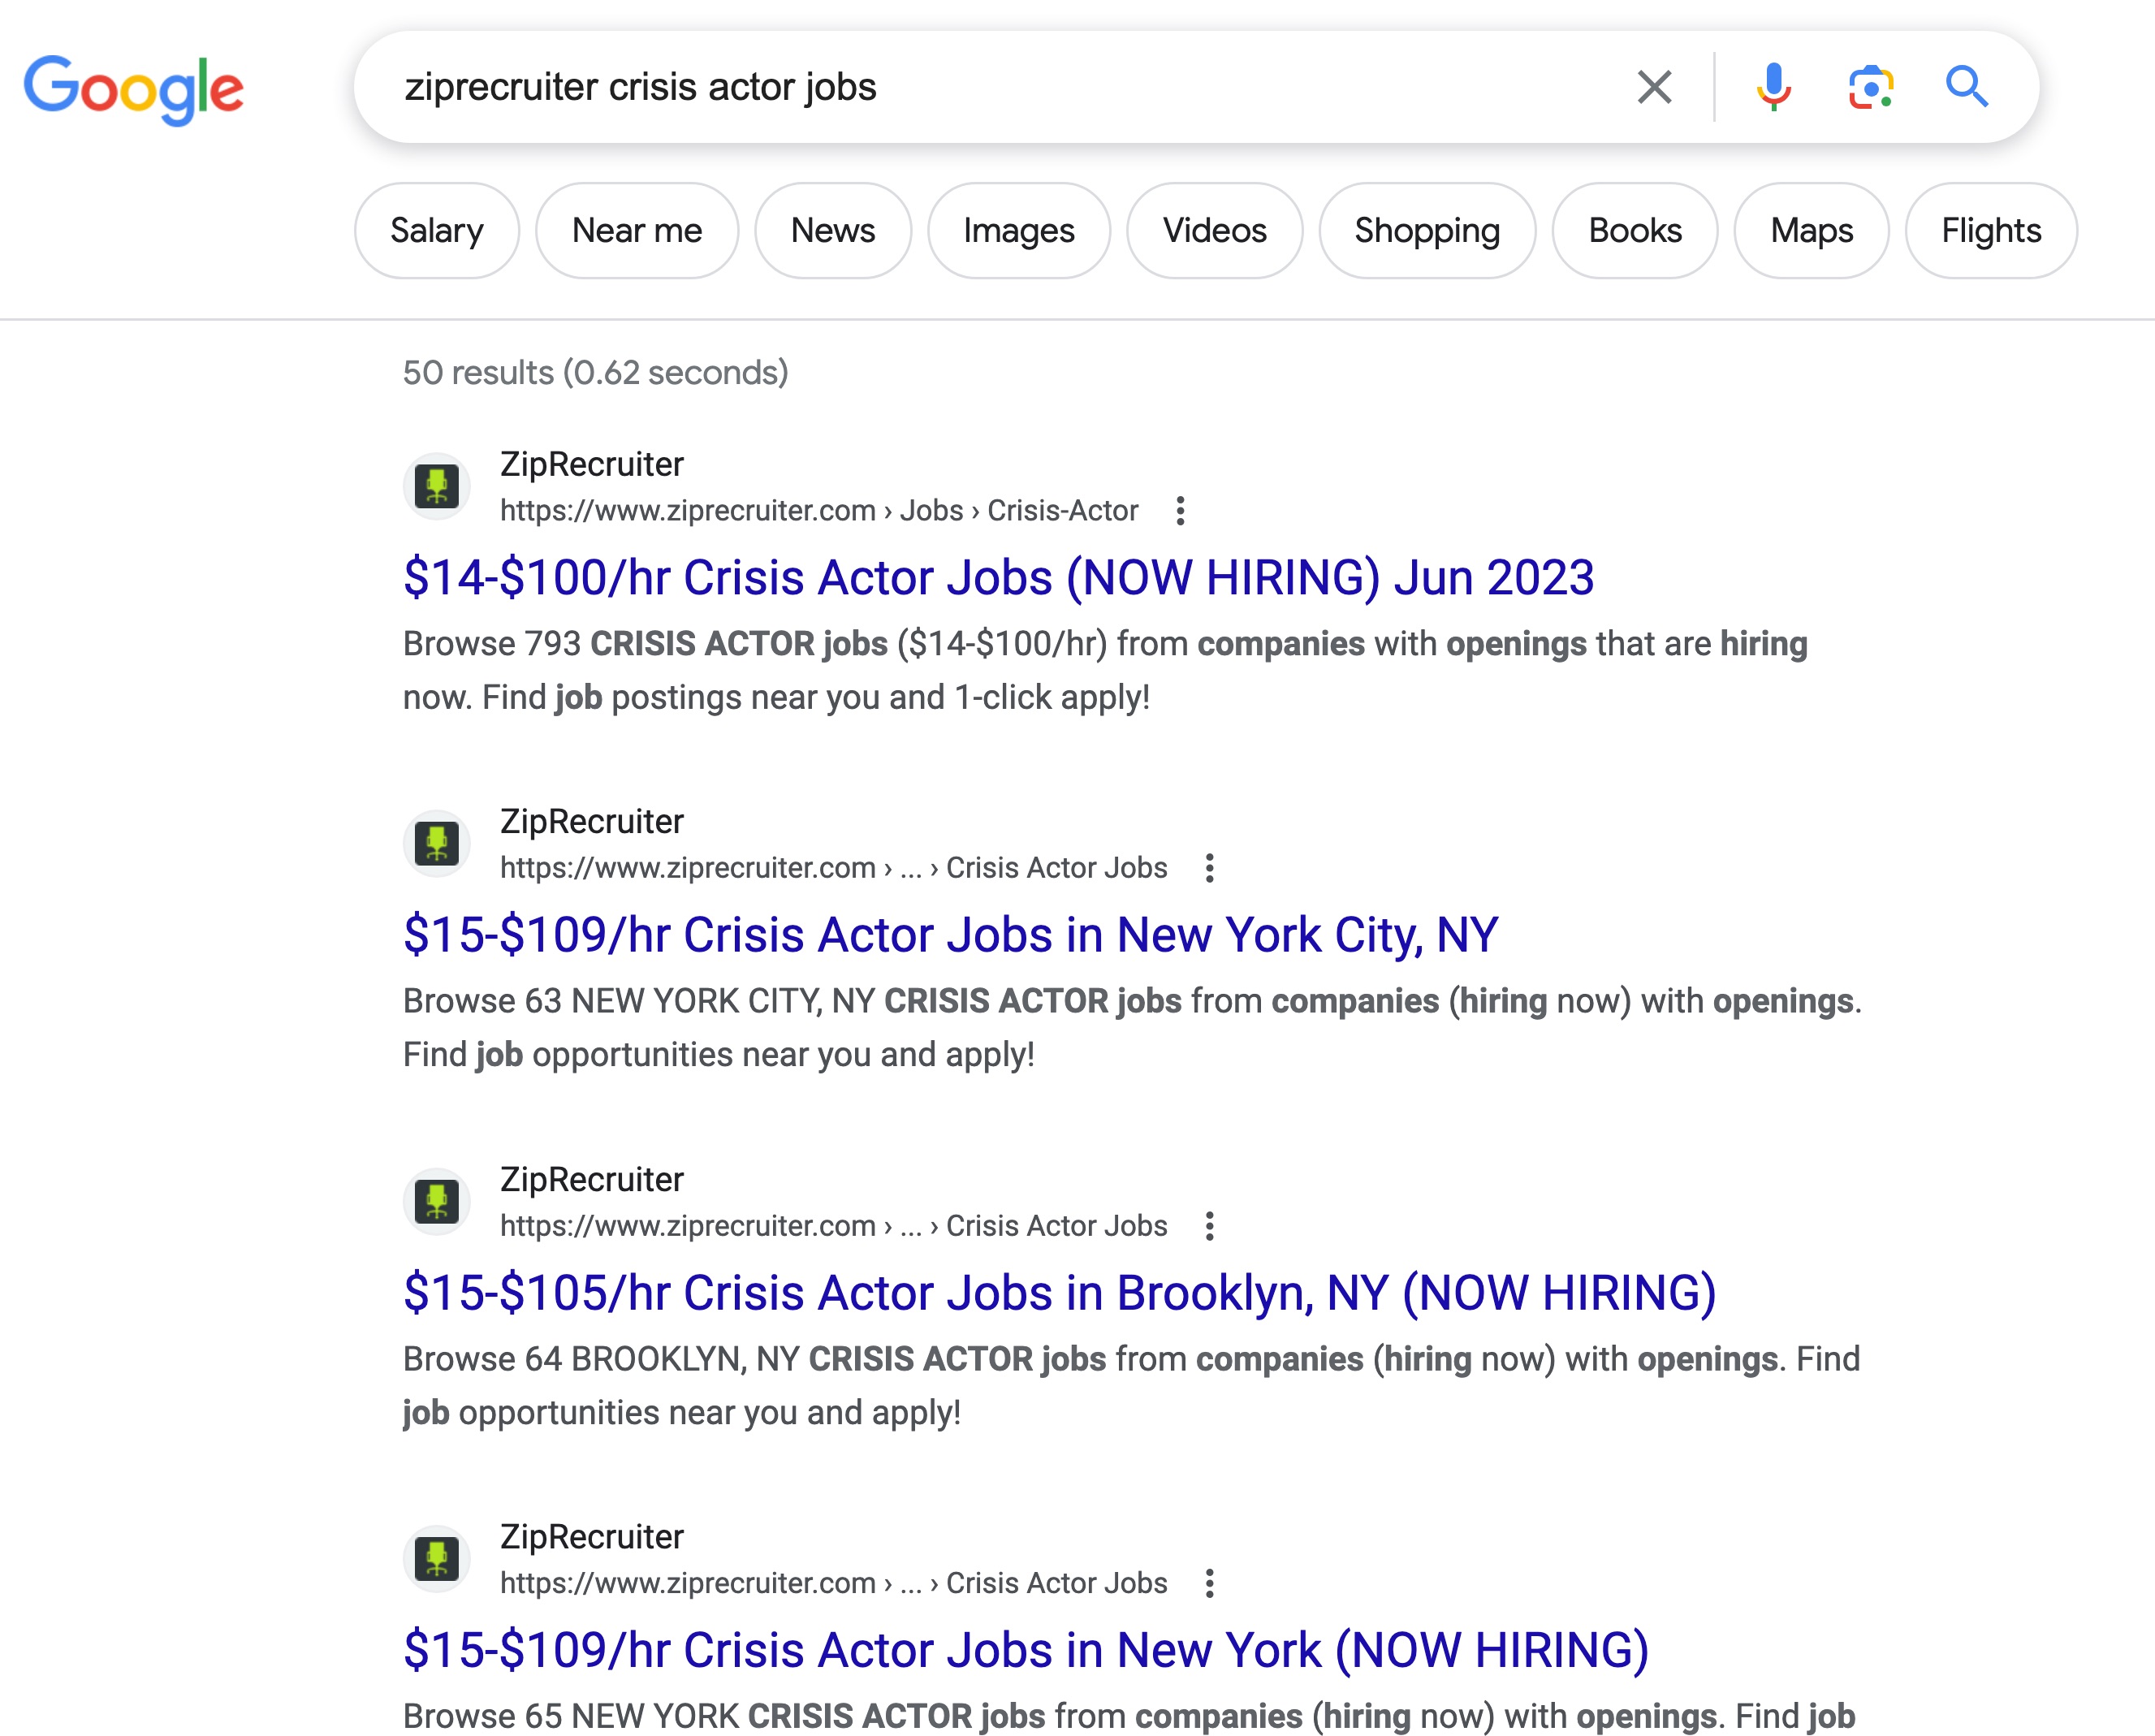Open three-dot menu for Brooklyn result

pyautogui.click(x=1209, y=1226)
